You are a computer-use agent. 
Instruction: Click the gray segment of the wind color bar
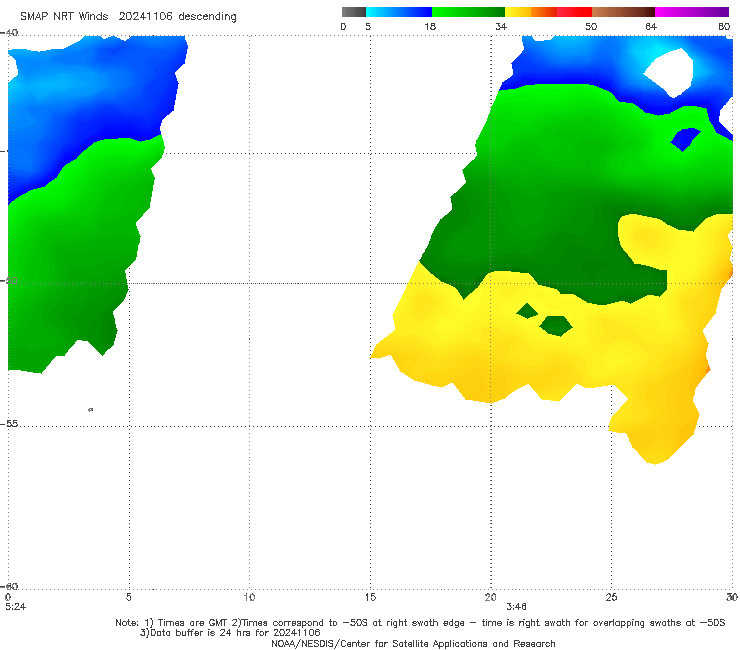353,12
